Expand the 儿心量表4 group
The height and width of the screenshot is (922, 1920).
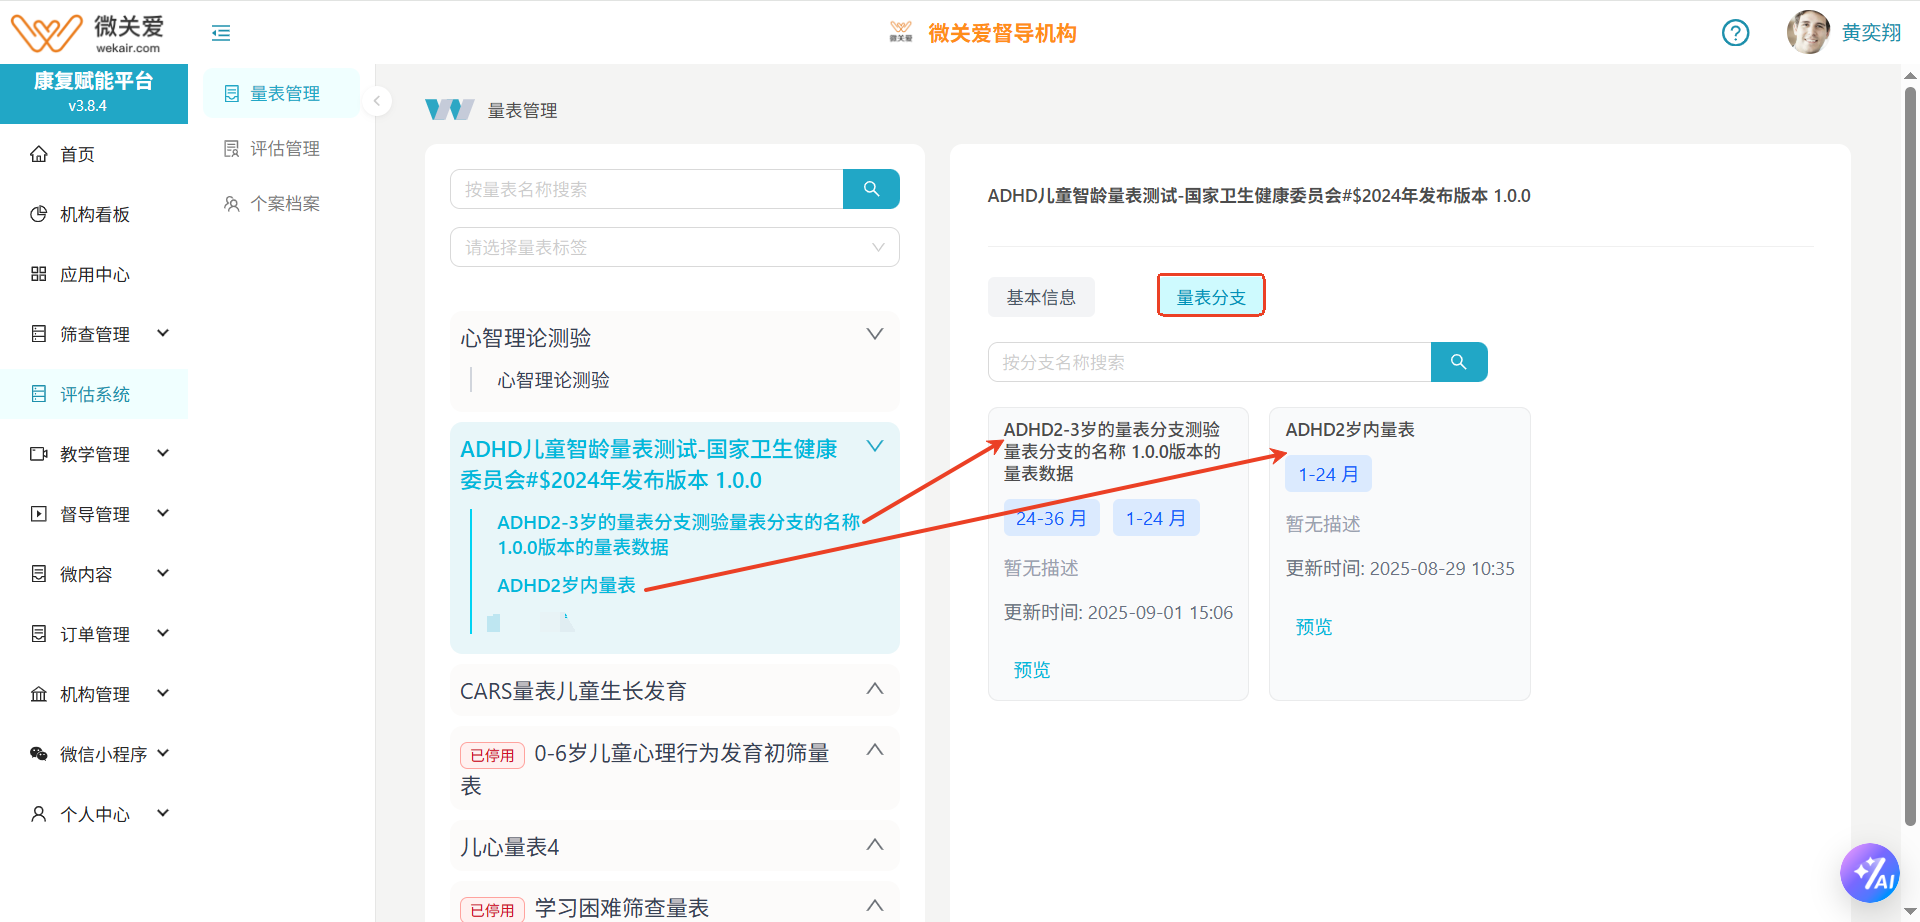[x=874, y=845]
